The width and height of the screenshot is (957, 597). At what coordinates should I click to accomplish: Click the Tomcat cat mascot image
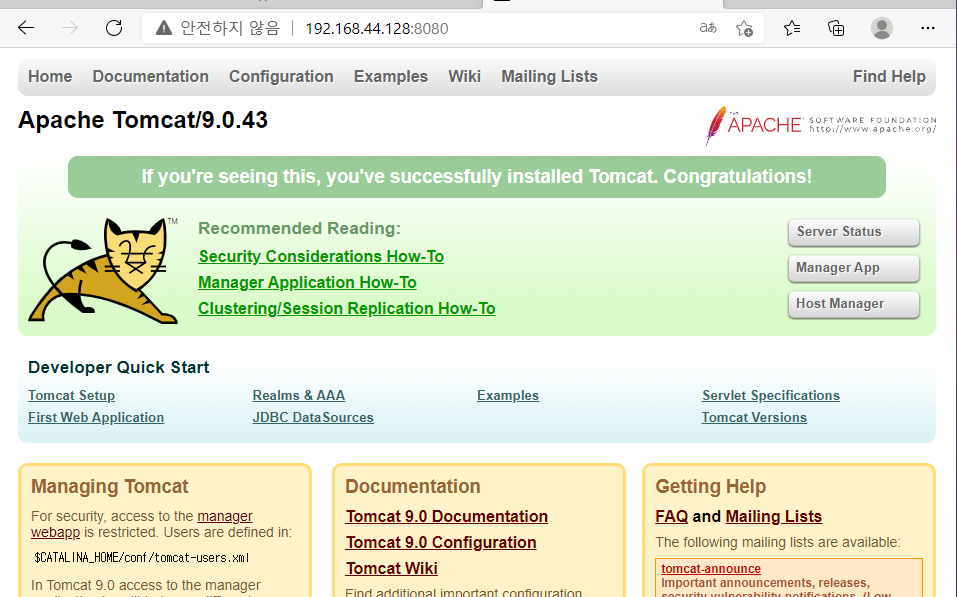click(104, 270)
